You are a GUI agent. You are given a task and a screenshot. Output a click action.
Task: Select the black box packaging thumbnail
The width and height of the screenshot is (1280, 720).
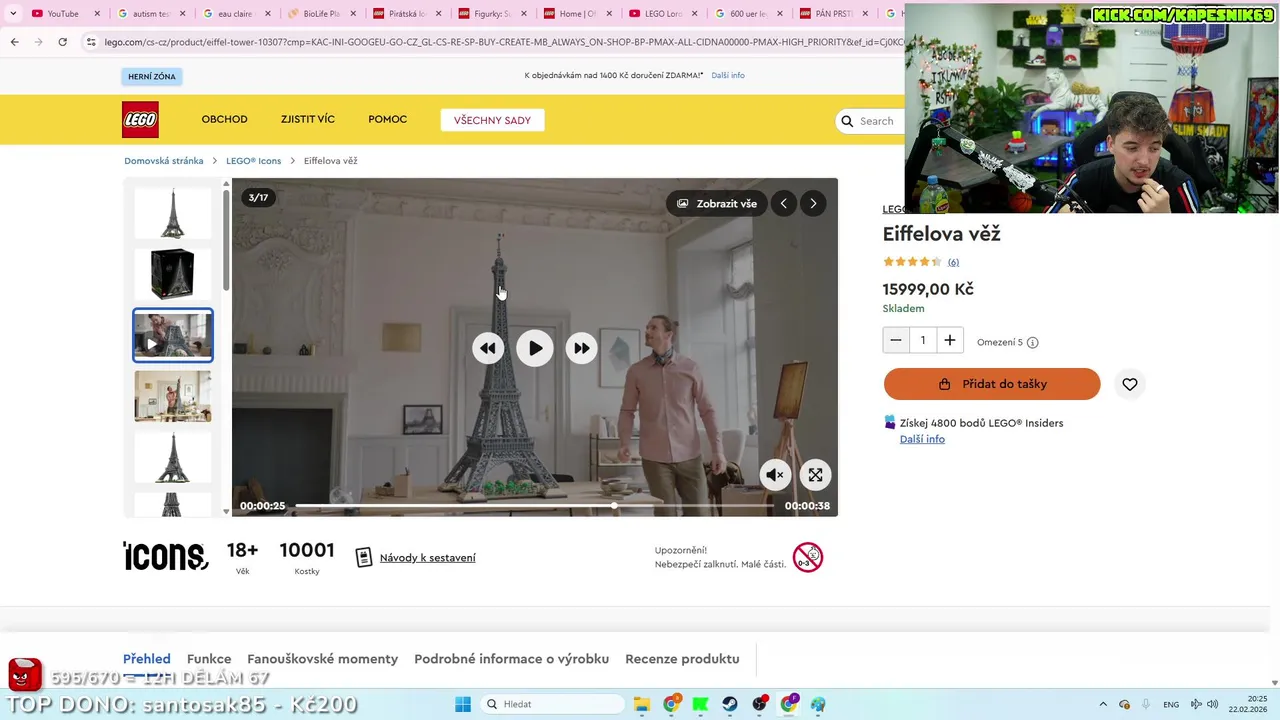[173, 274]
